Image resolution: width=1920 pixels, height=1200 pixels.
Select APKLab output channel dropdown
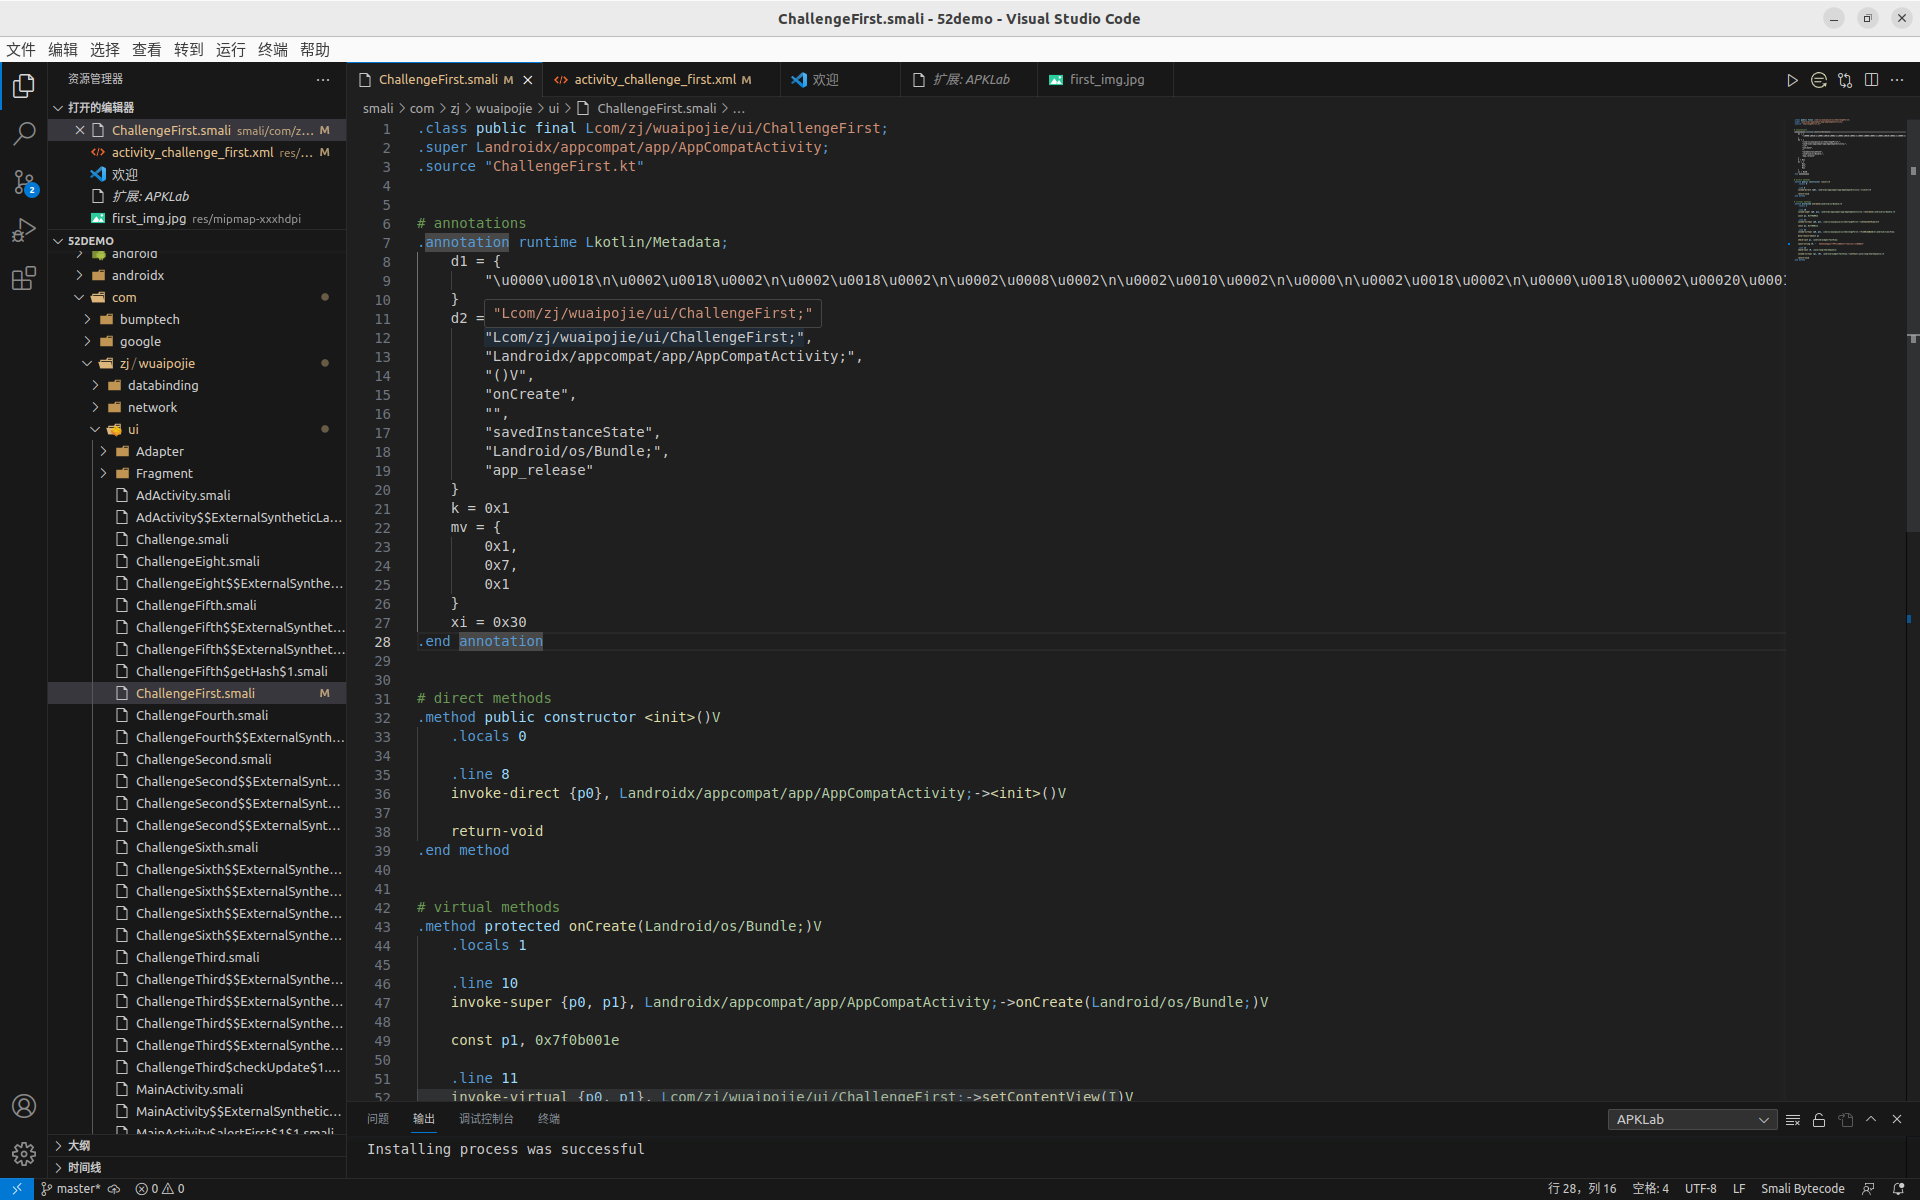(x=1692, y=1120)
